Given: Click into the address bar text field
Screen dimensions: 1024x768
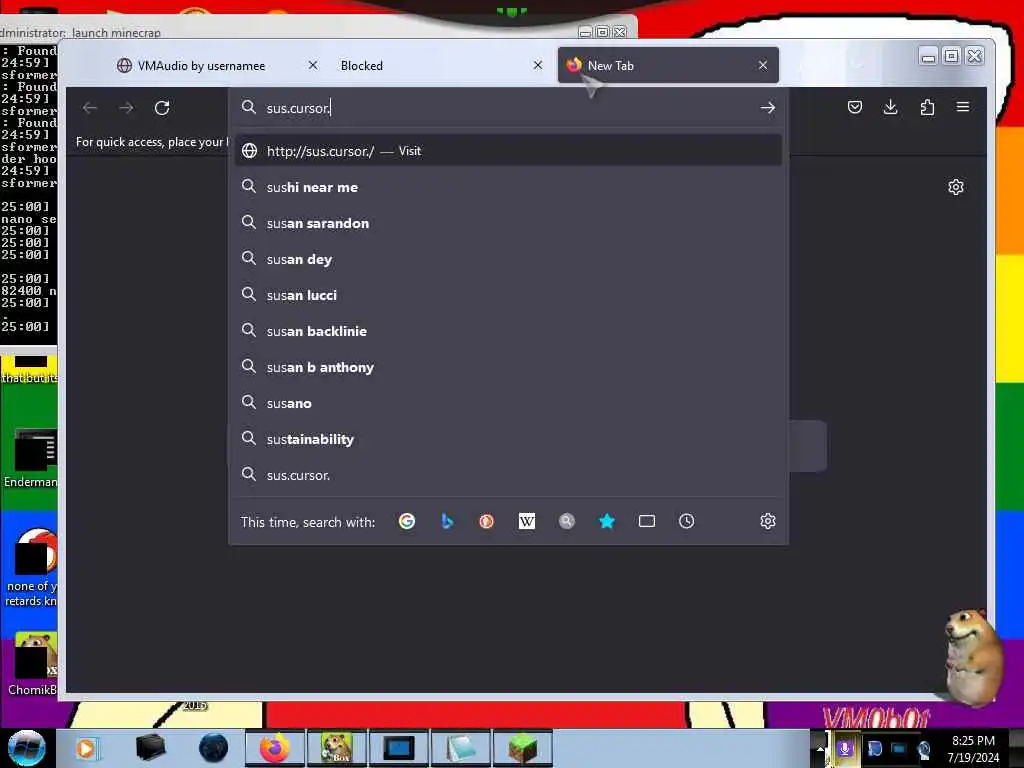Looking at the screenshot, I should pyautogui.click(x=509, y=108).
